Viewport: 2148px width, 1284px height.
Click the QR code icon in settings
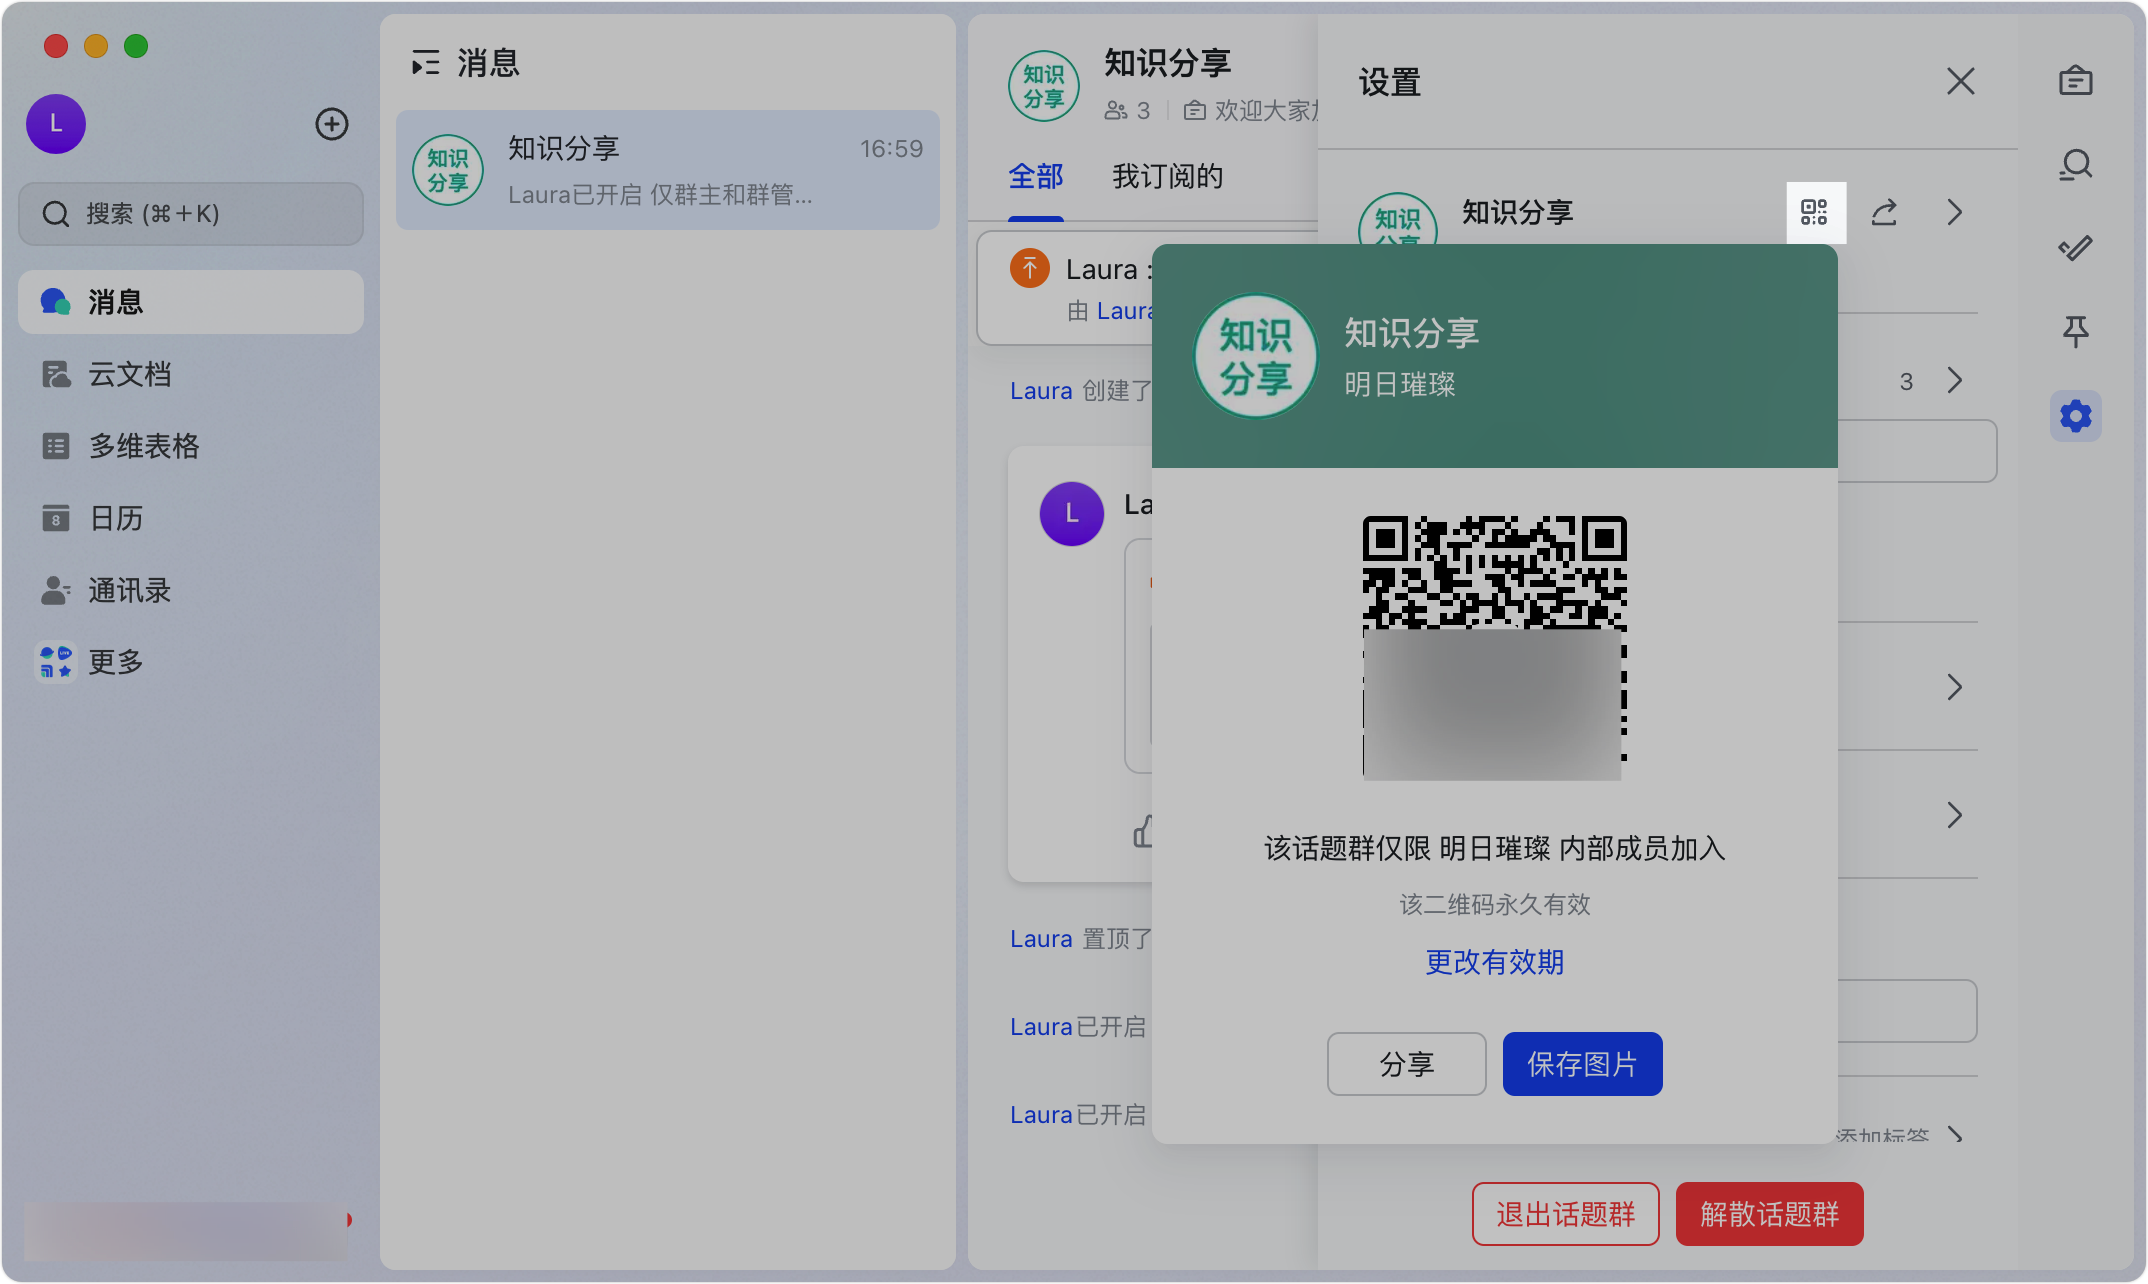(1815, 212)
